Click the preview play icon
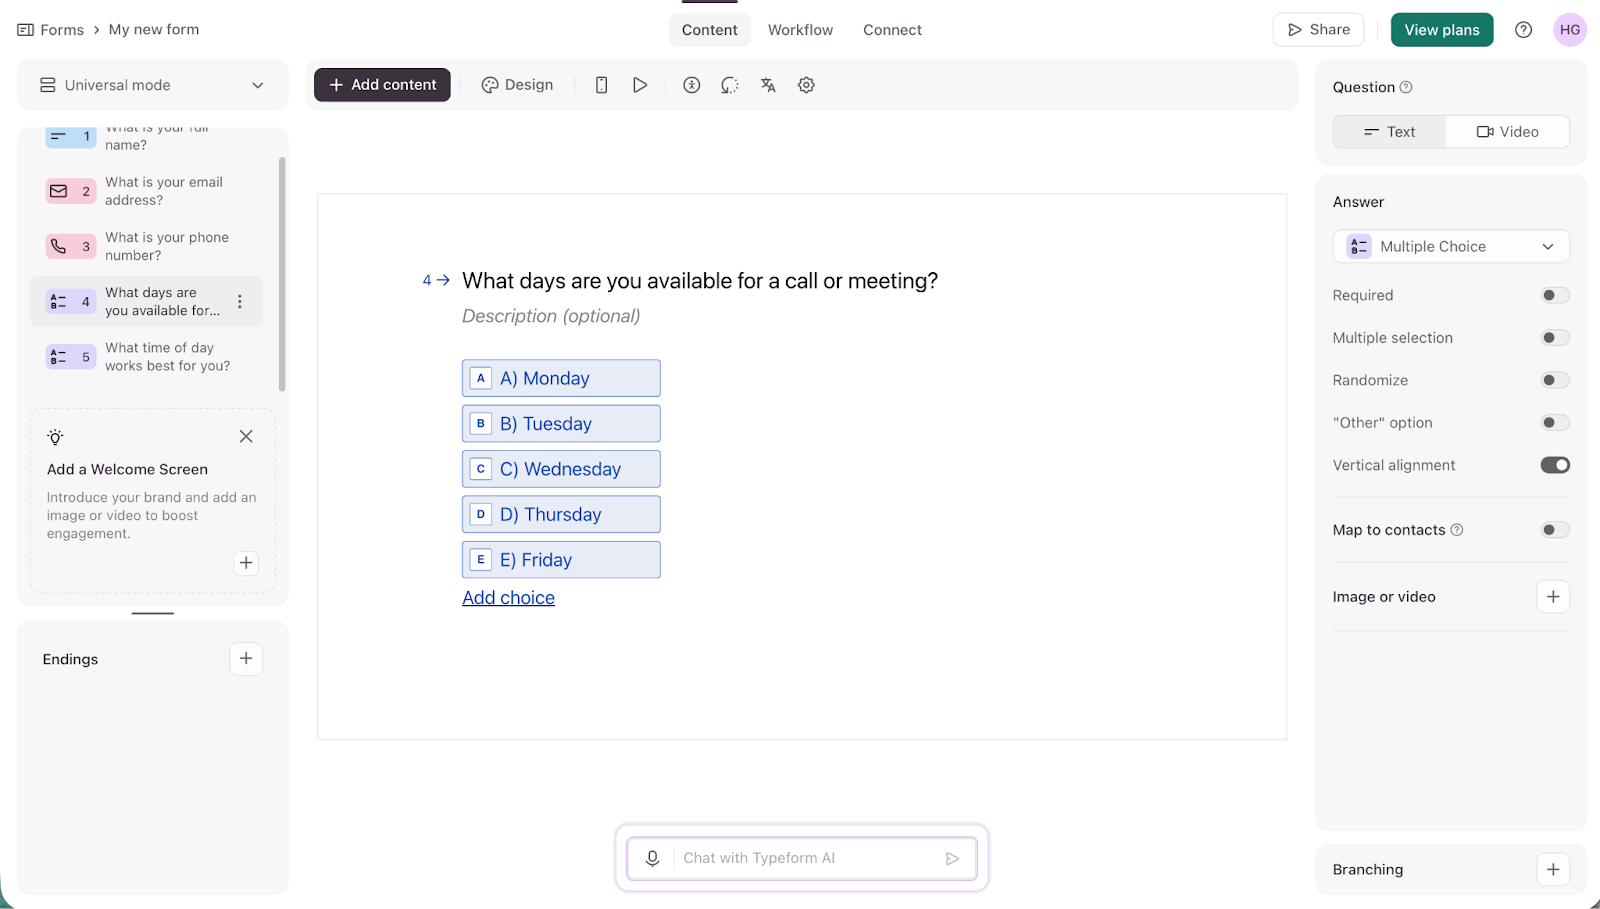Image resolution: width=1600 pixels, height=909 pixels. click(640, 85)
